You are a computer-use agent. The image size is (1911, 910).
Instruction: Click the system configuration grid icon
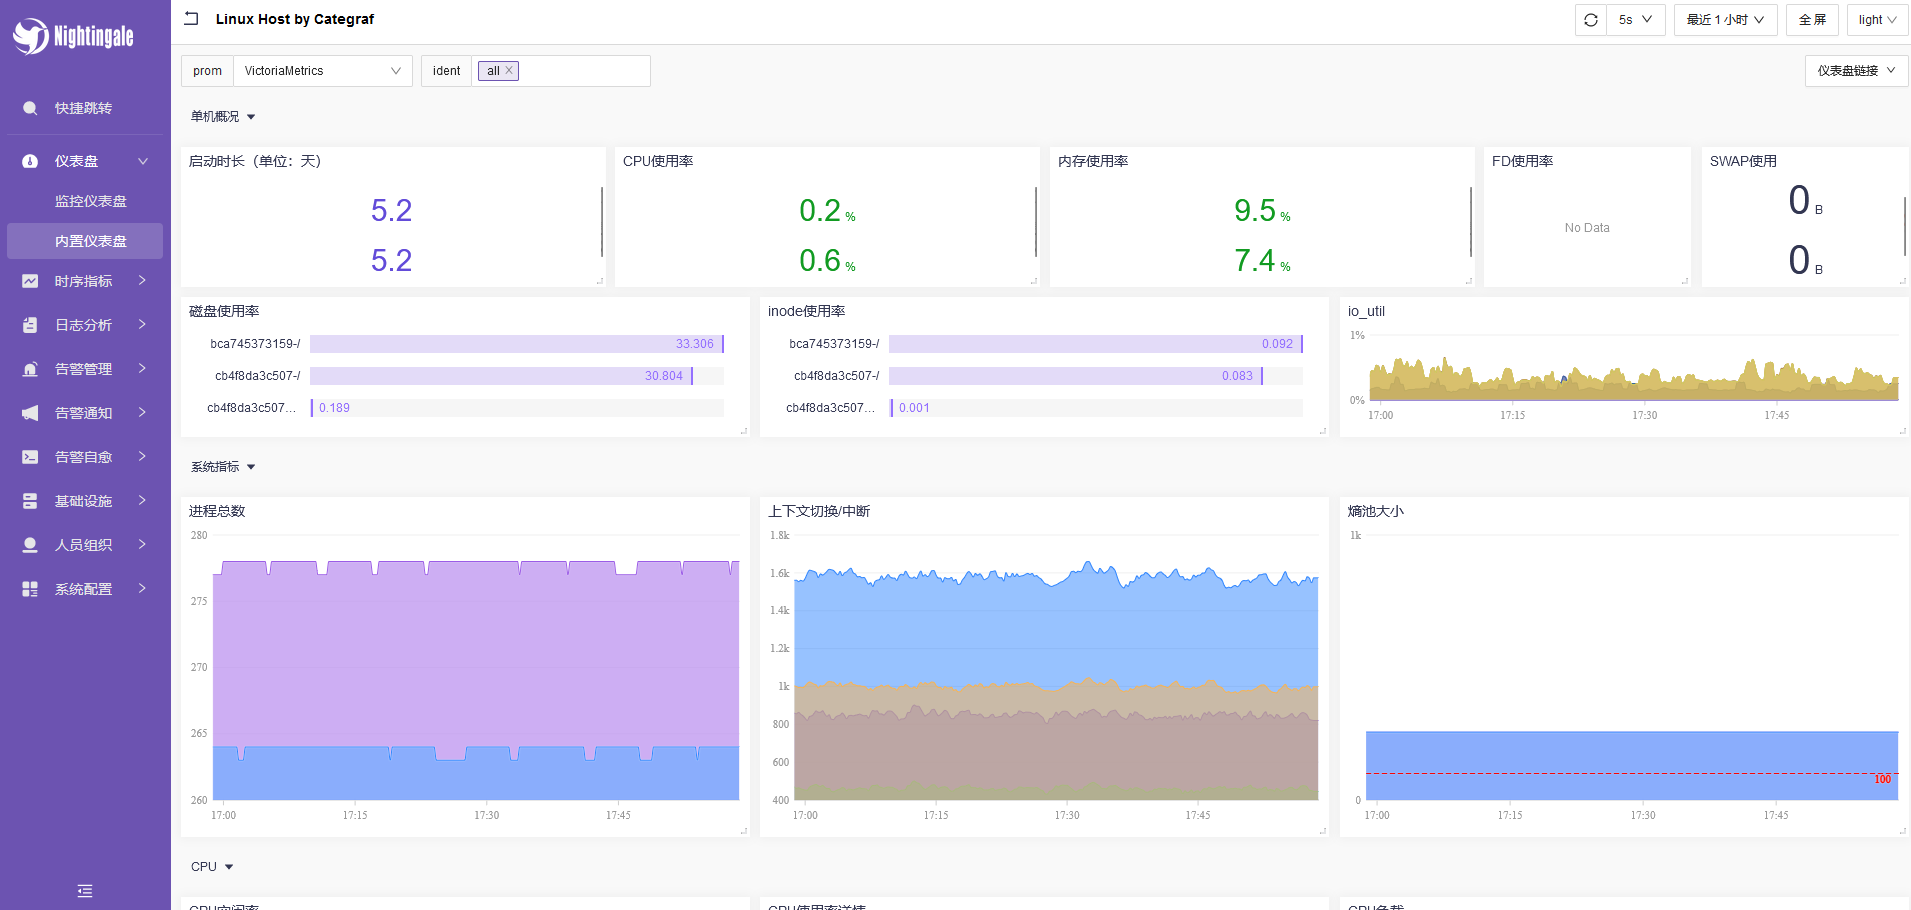pyautogui.click(x=30, y=589)
